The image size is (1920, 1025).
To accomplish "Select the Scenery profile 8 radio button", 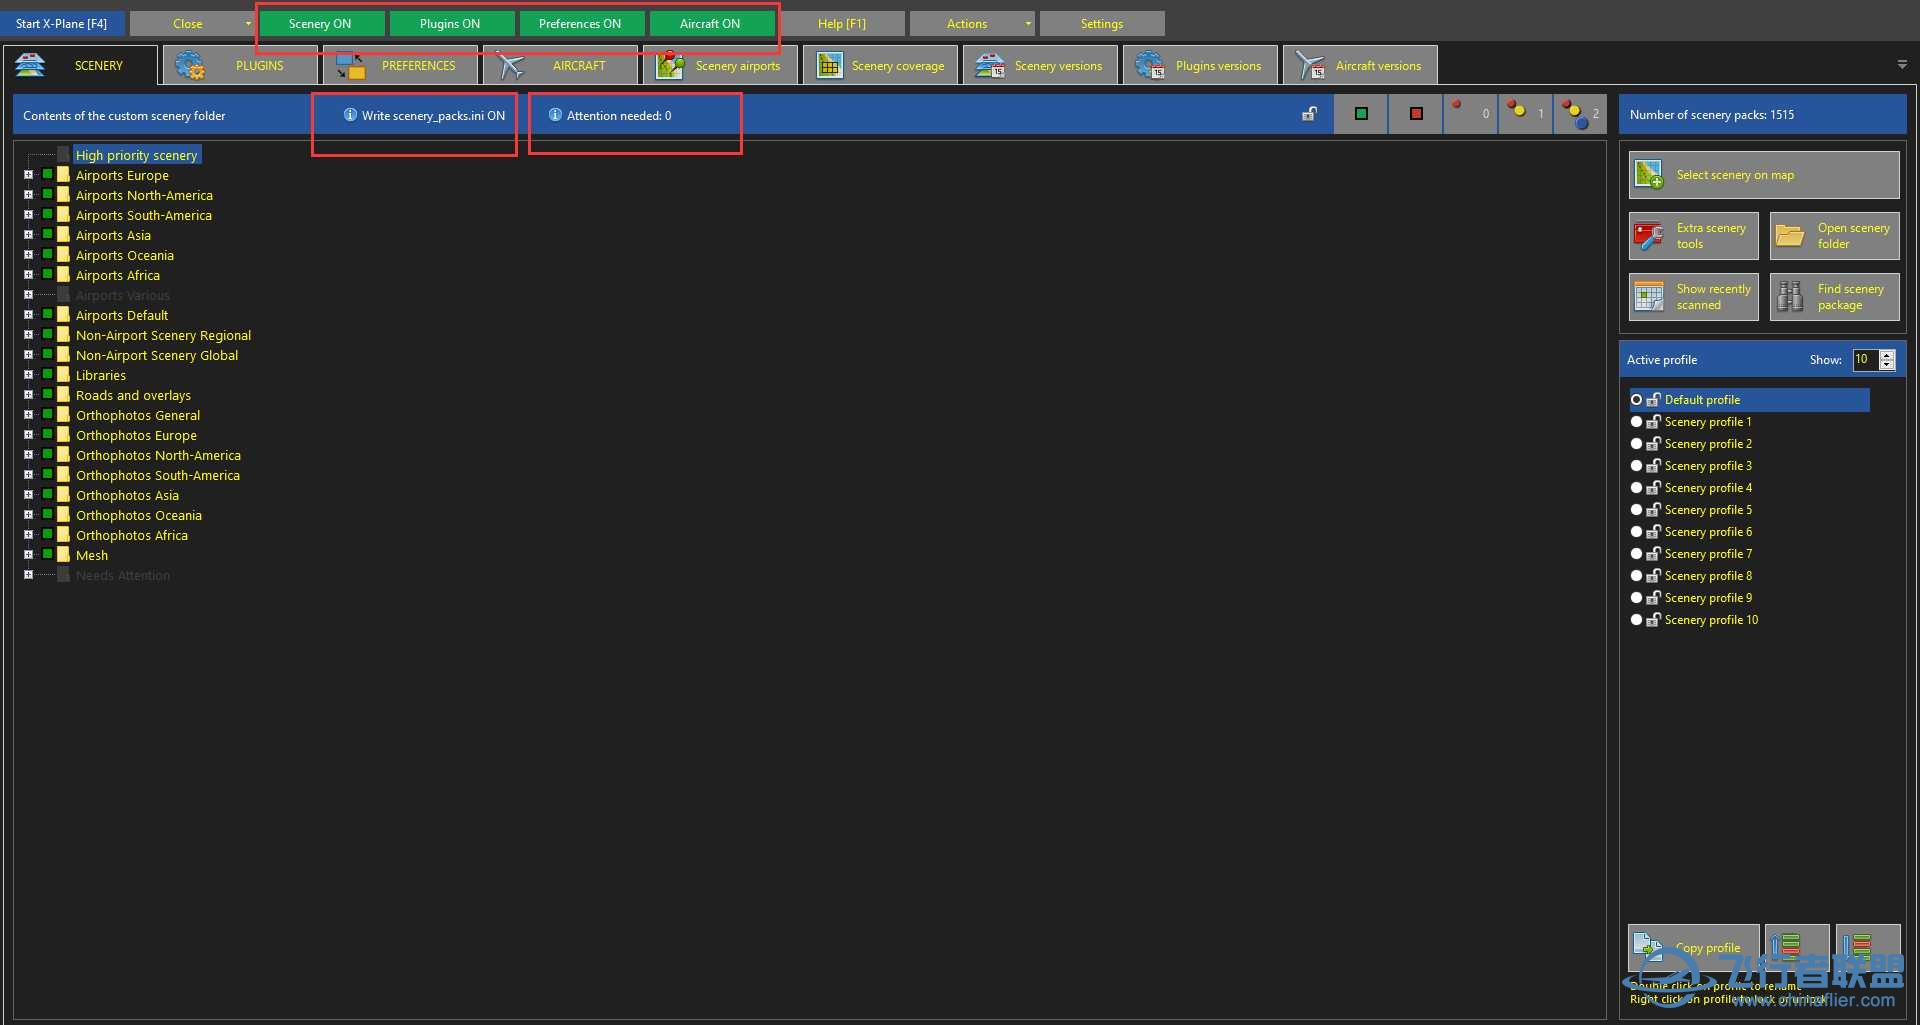I will click(1636, 576).
